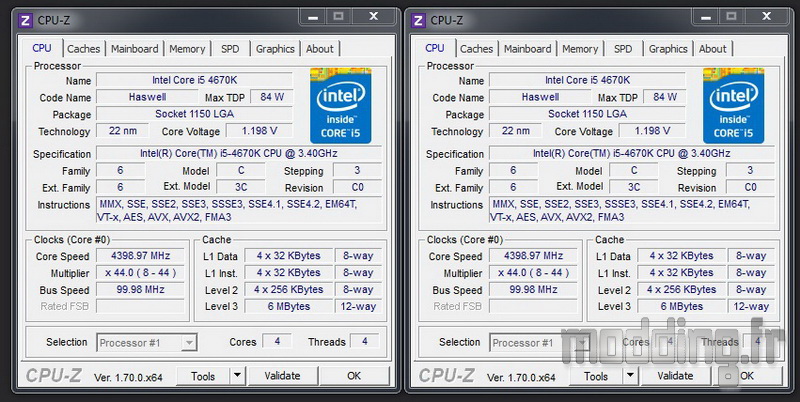Click the Rated FSB field in right window

(x=533, y=307)
